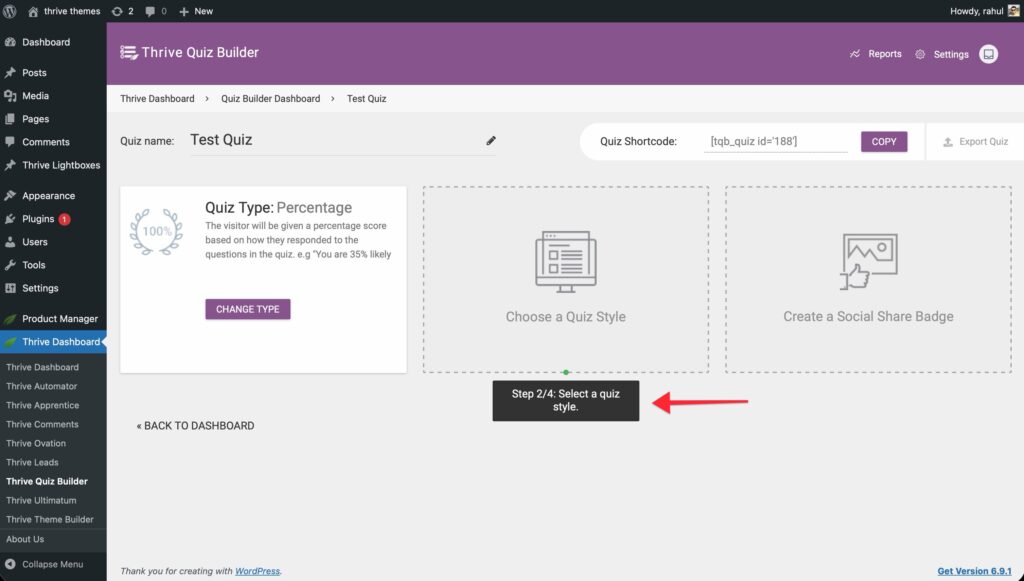1024x581 pixels.
Task: Click the CHANGE TYPE button
Action: click(x=248, y=309)
